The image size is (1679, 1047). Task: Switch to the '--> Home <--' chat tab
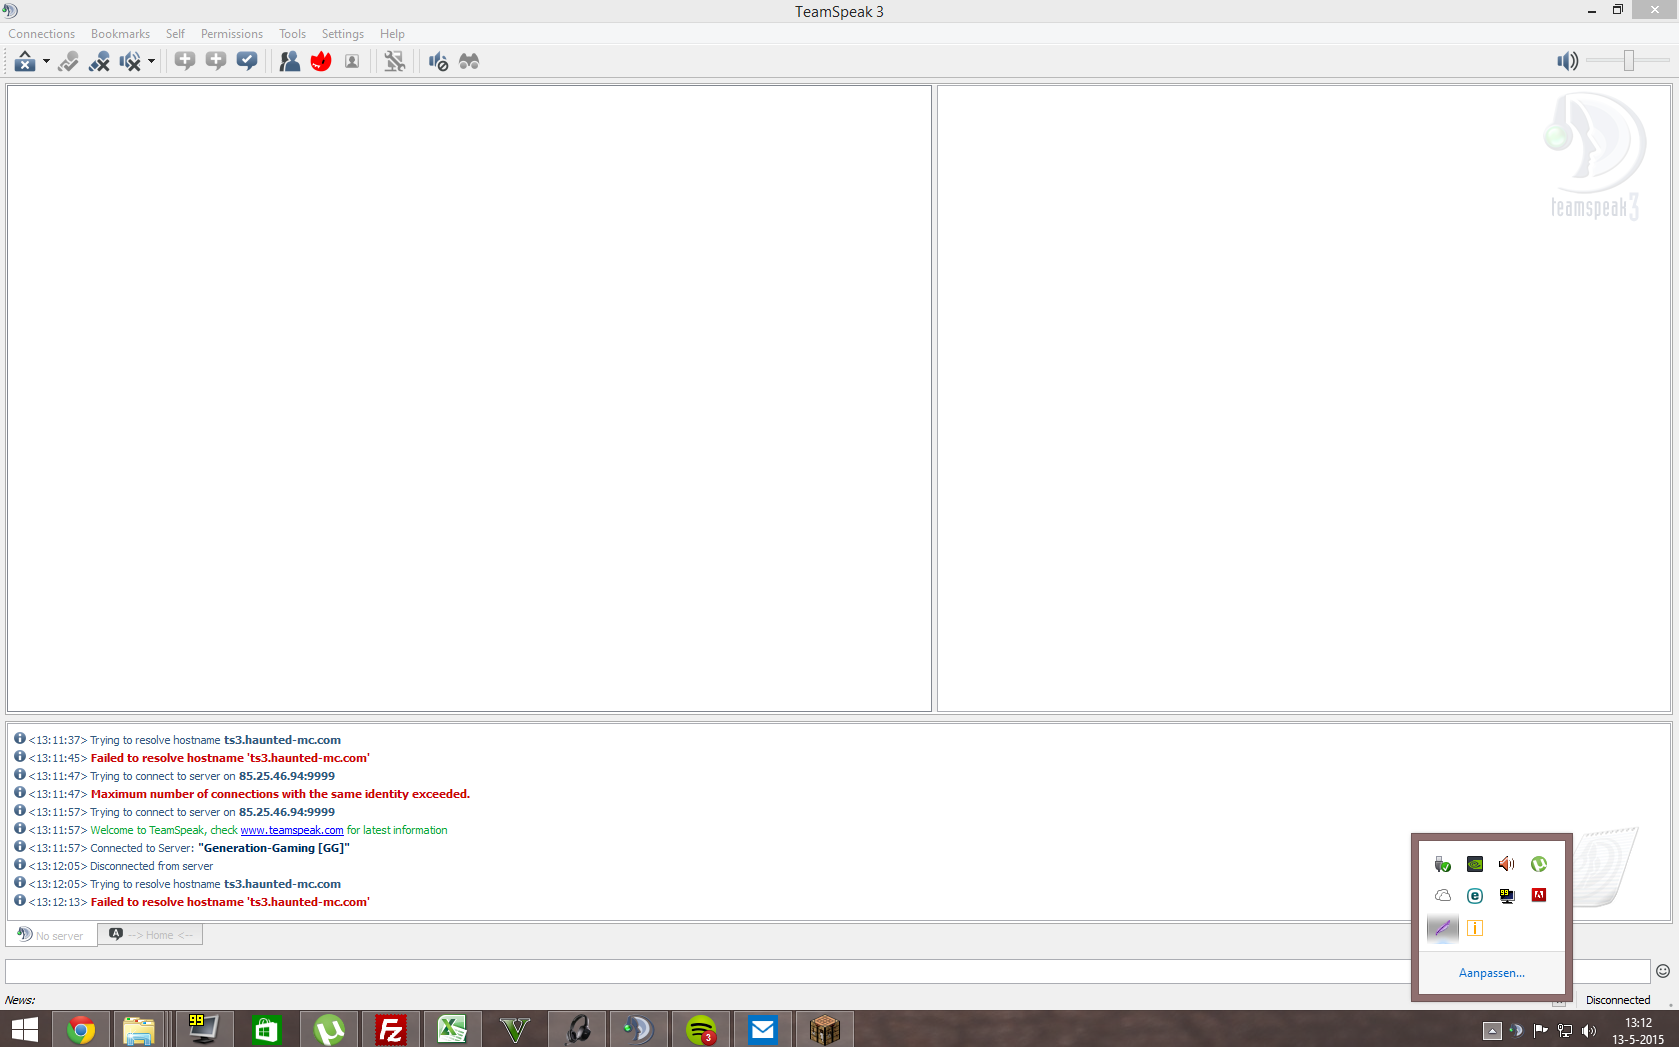click(x=151, y=935)
